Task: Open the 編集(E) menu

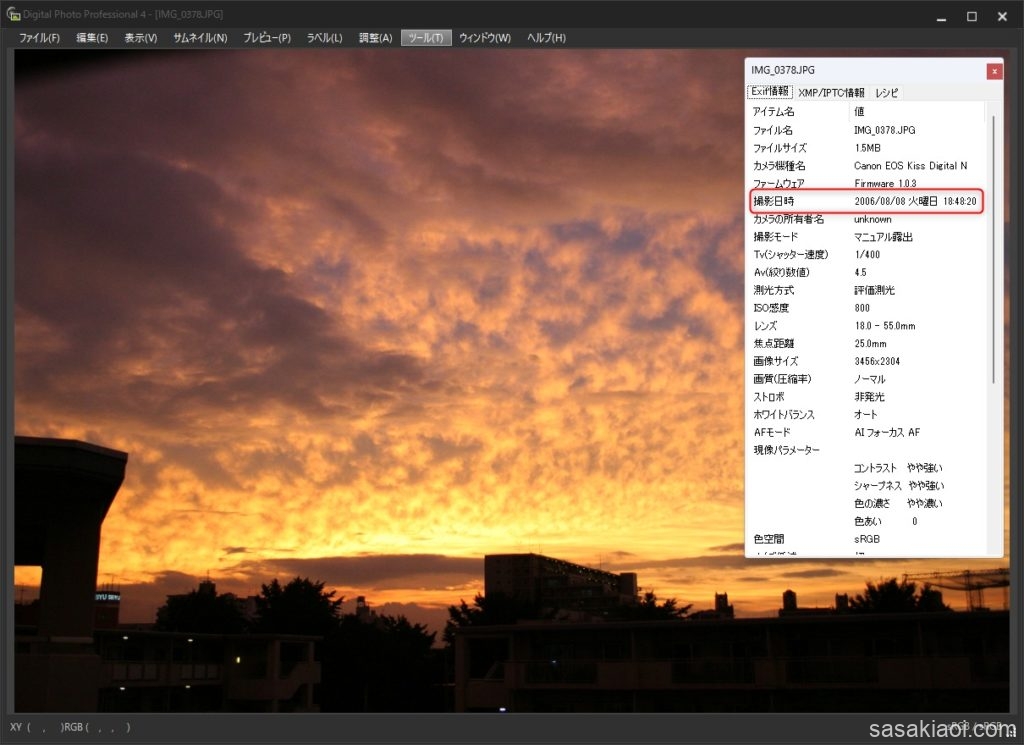Action: [92, 38]
